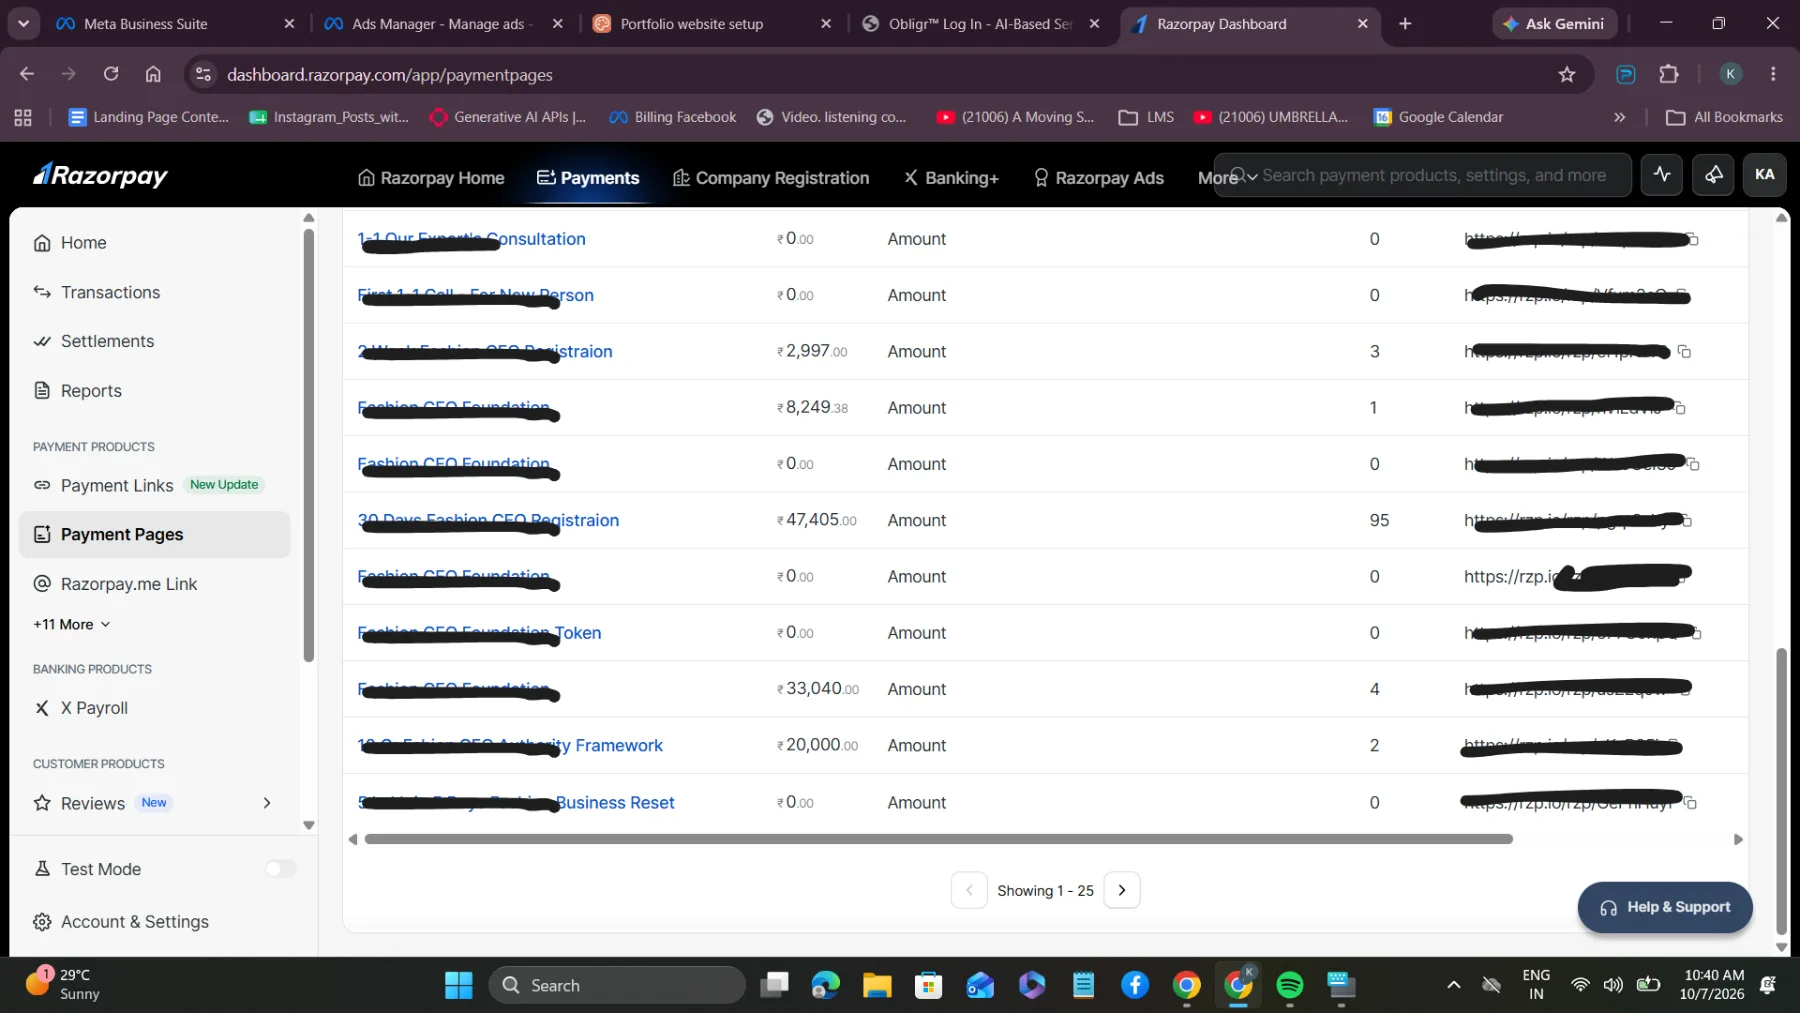Image resolution: width=1800 pixels, height=1013 pixels.
Task: Open the KA account avatar menu
Action: pos(1765,175)
